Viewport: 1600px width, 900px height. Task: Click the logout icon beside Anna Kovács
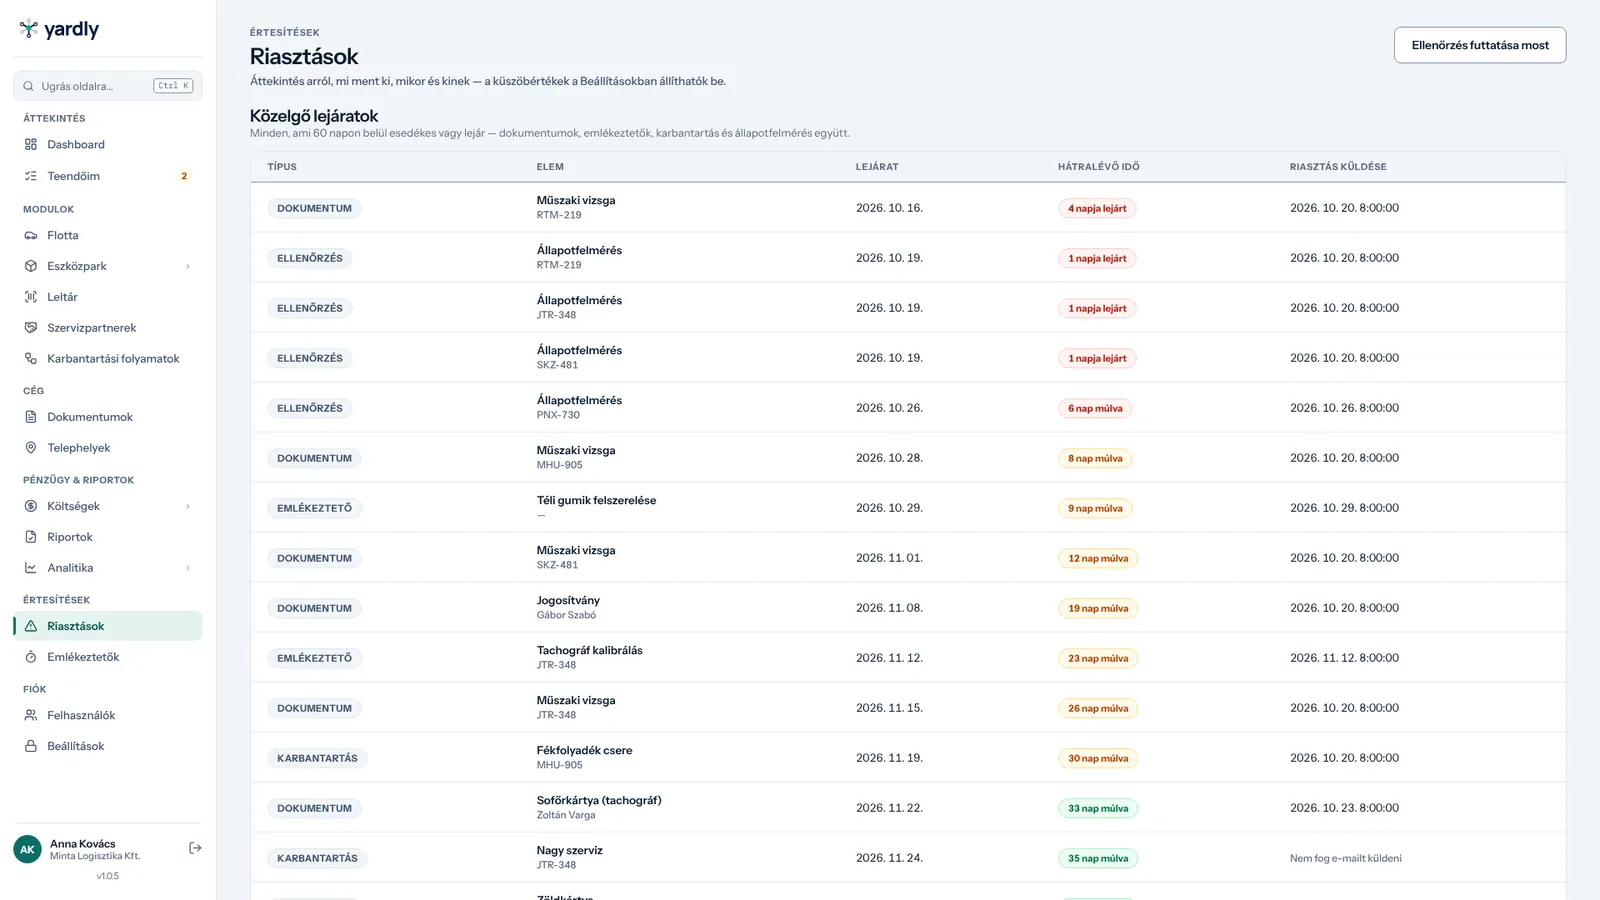point(195,848)
